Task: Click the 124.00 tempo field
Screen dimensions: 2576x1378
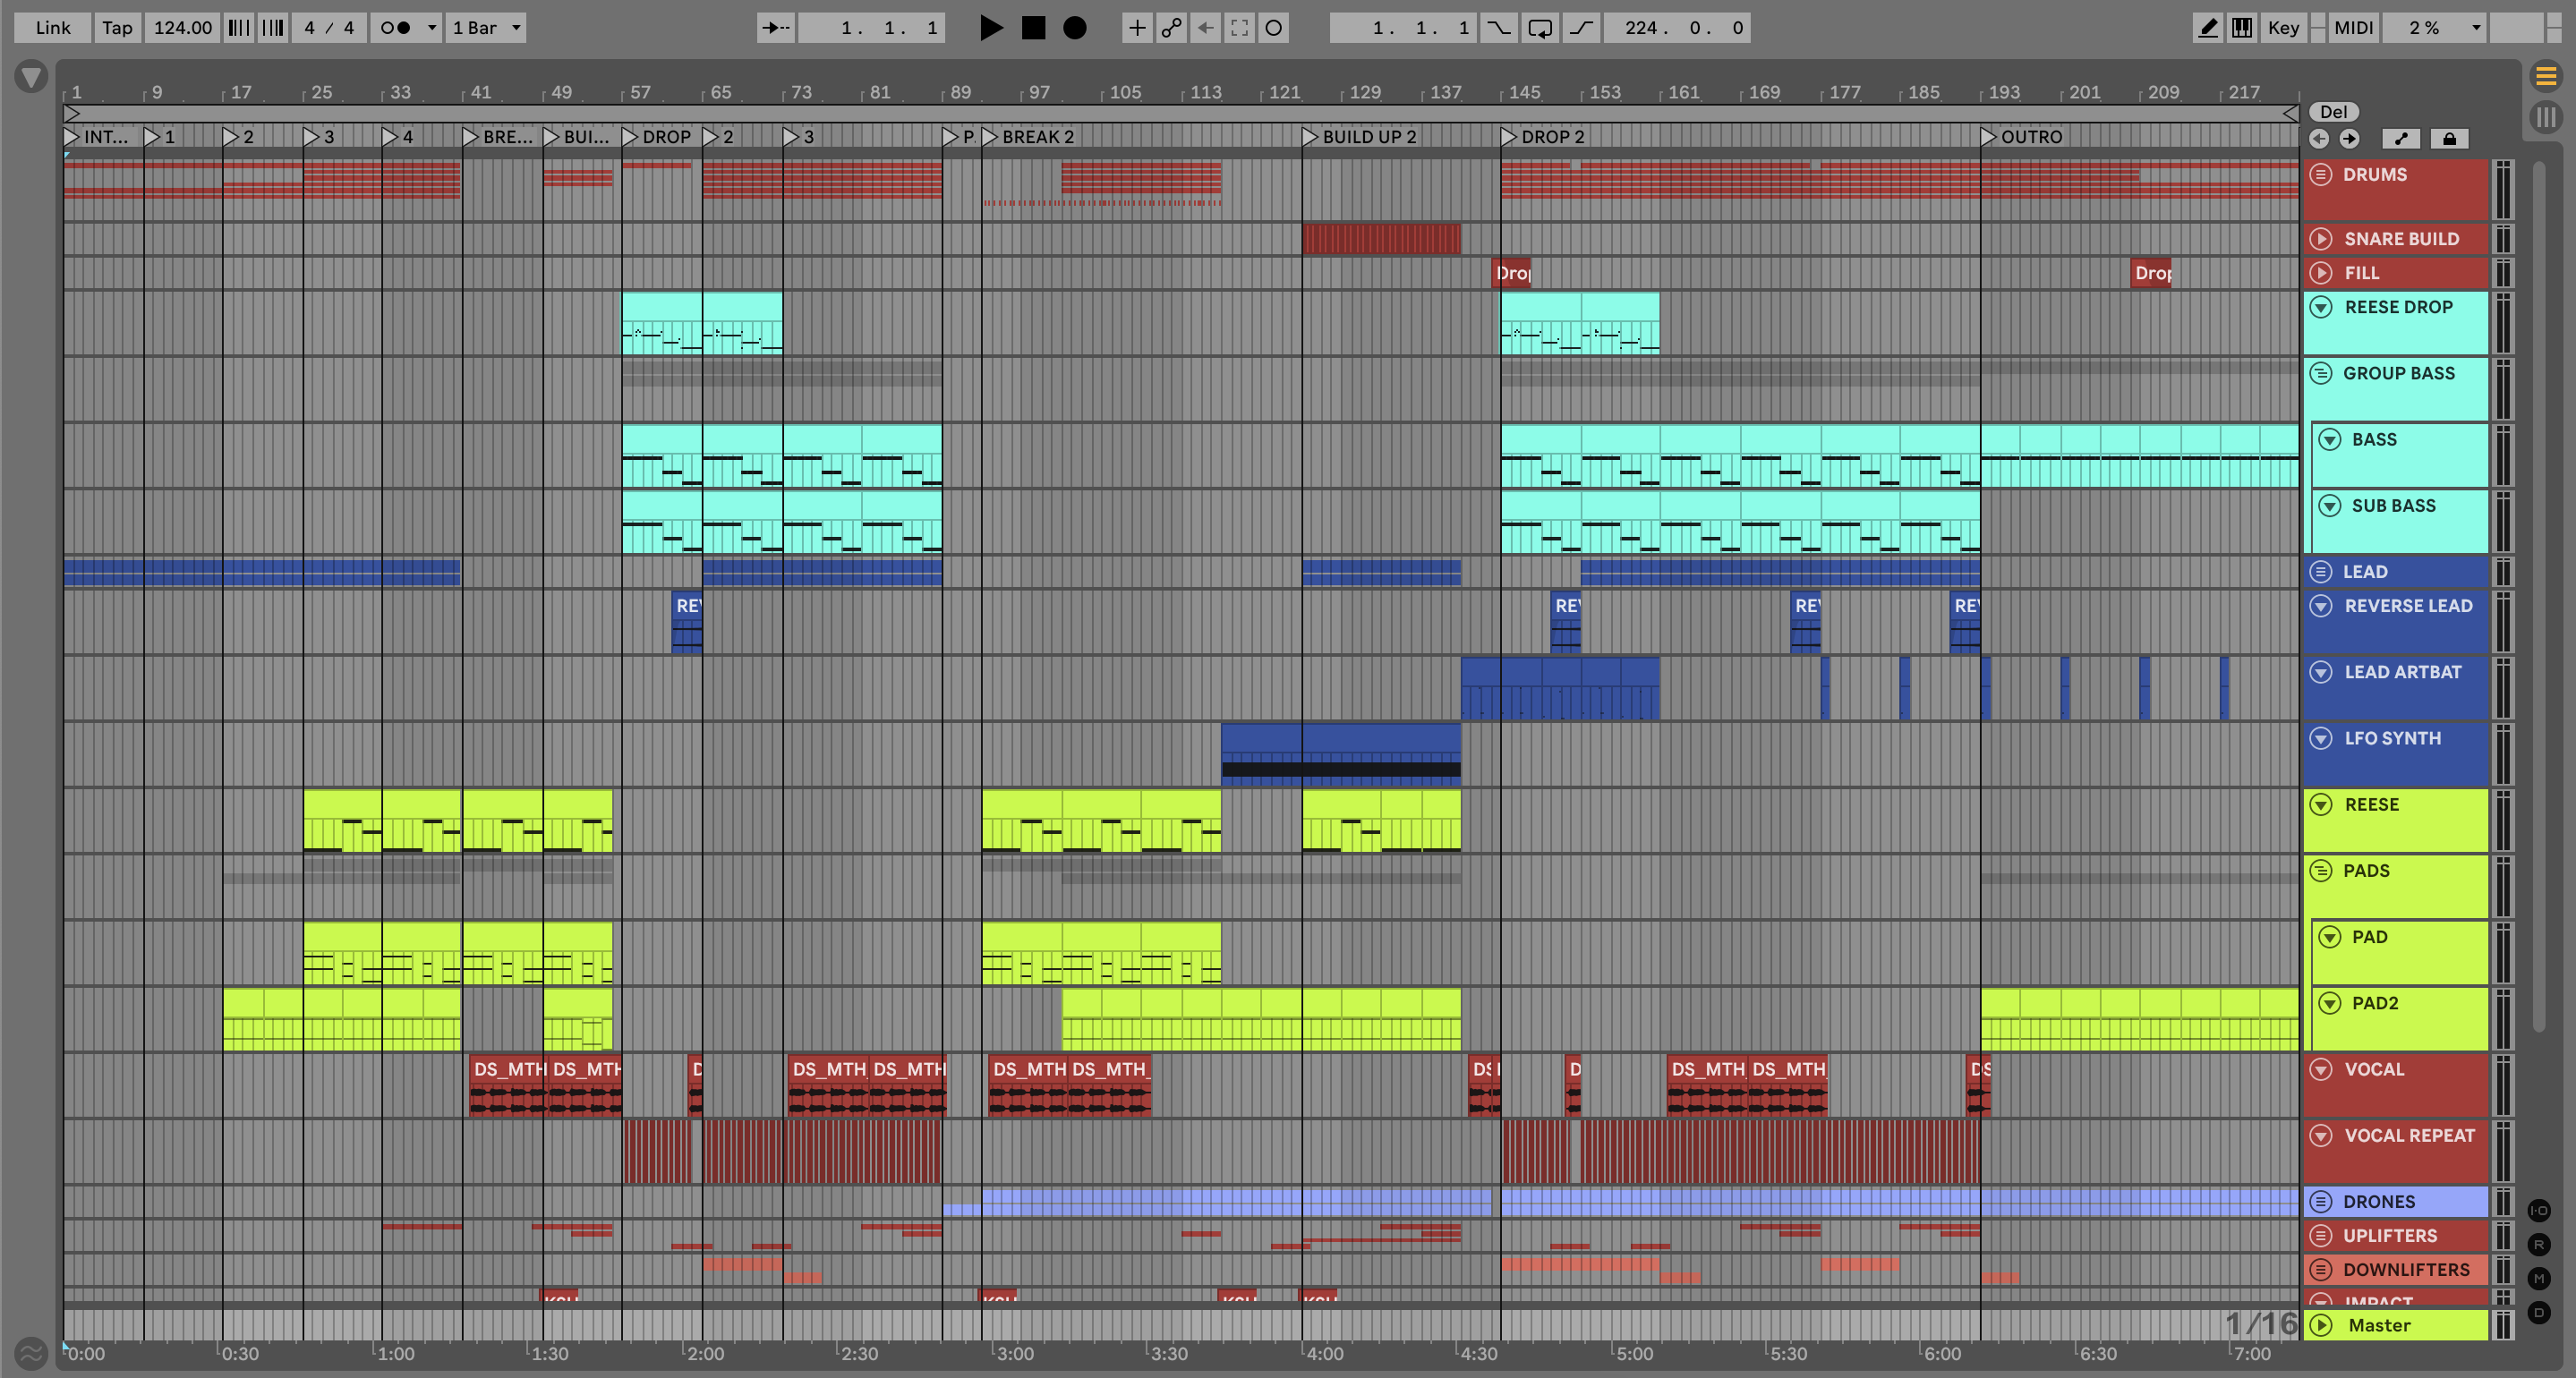Action: click(182, 28)
